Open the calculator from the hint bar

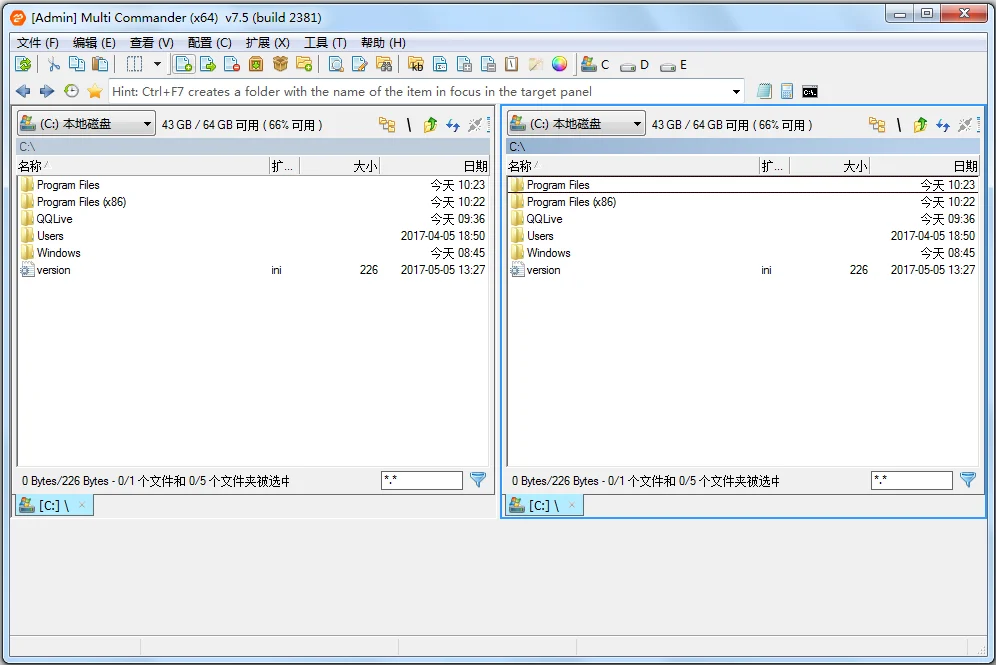786,91
